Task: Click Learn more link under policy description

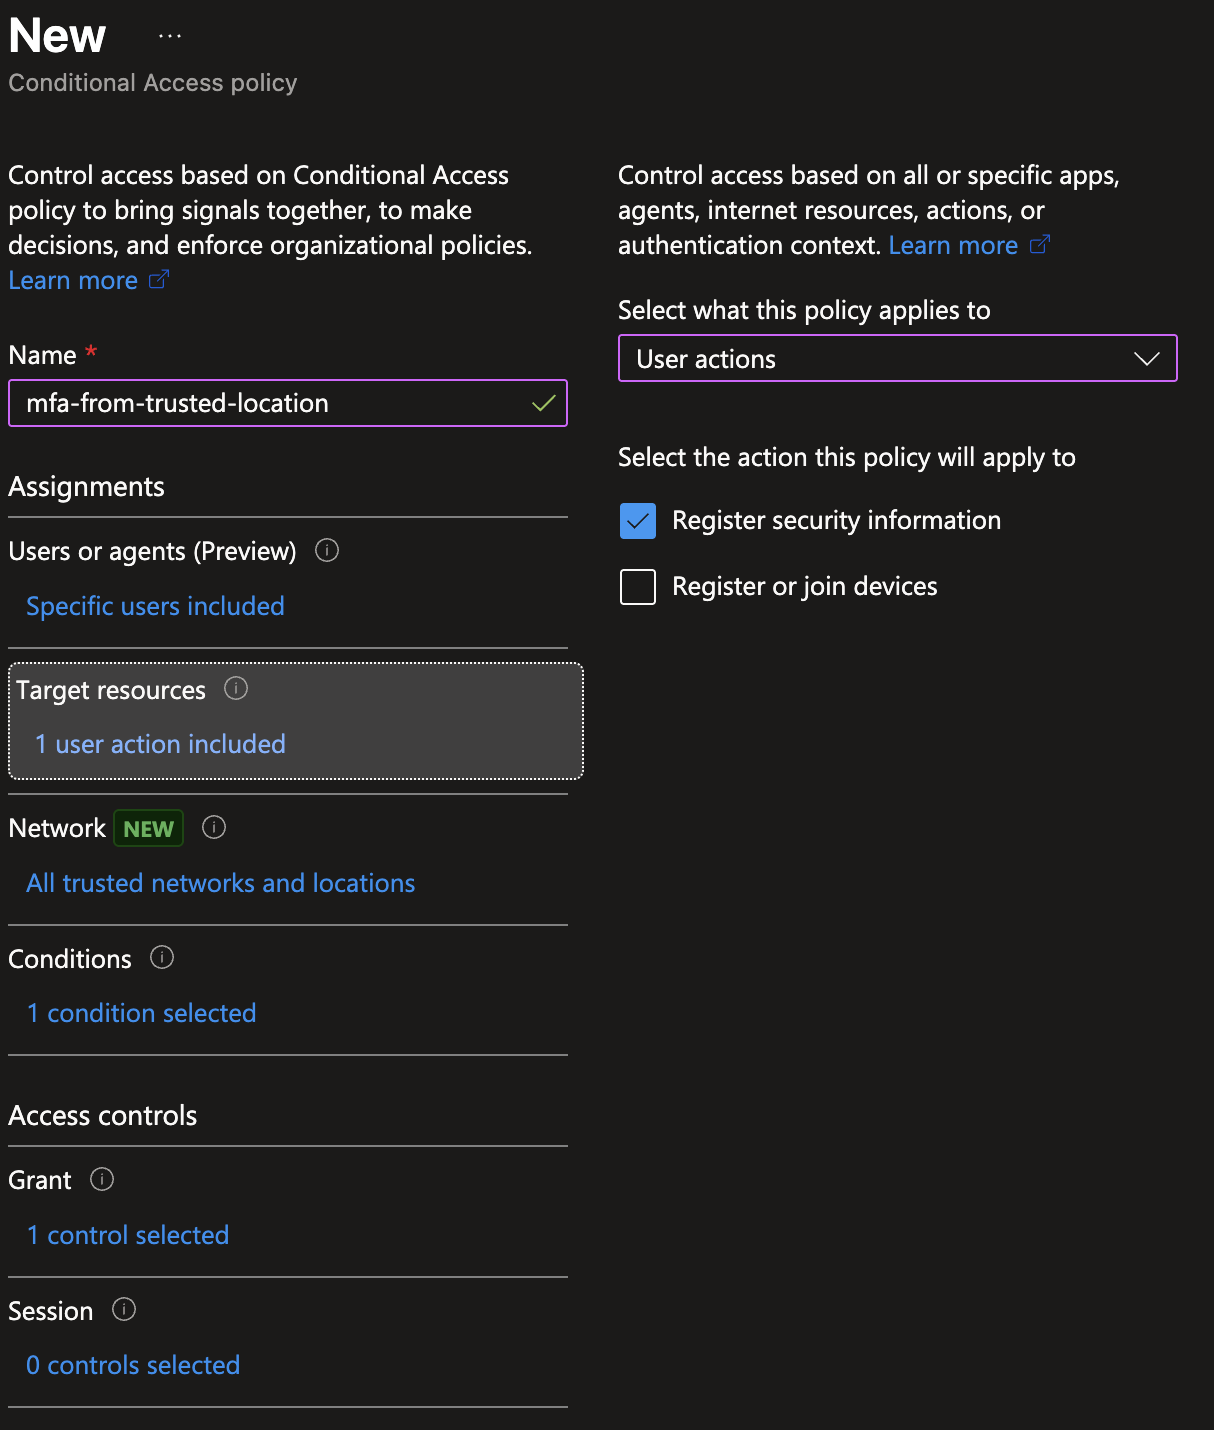Action: coord(74,281)
